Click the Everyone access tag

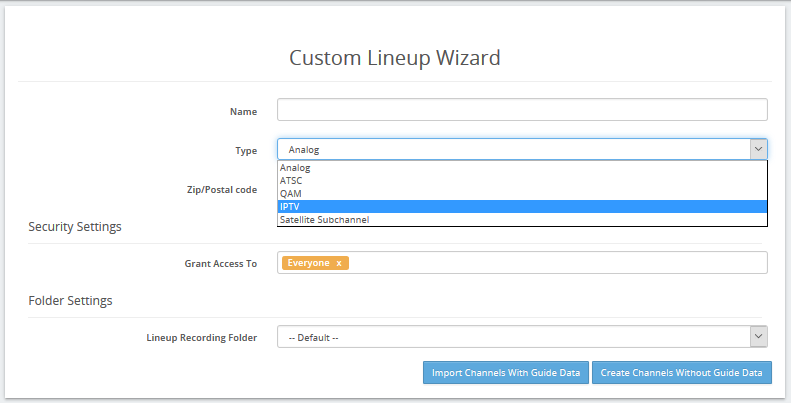pos(308,263)
